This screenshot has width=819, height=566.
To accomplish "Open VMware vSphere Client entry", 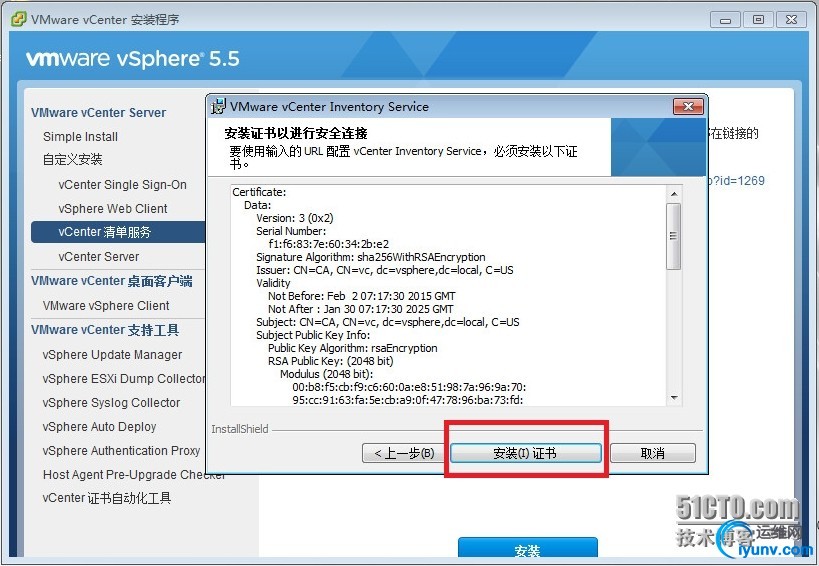I will [106, 306].
